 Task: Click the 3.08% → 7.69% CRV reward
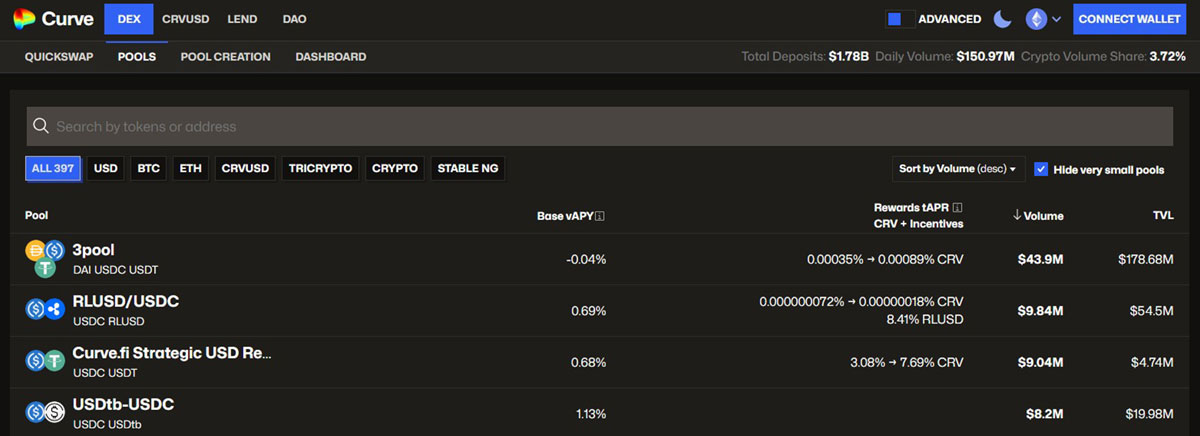tap(907, 361)
